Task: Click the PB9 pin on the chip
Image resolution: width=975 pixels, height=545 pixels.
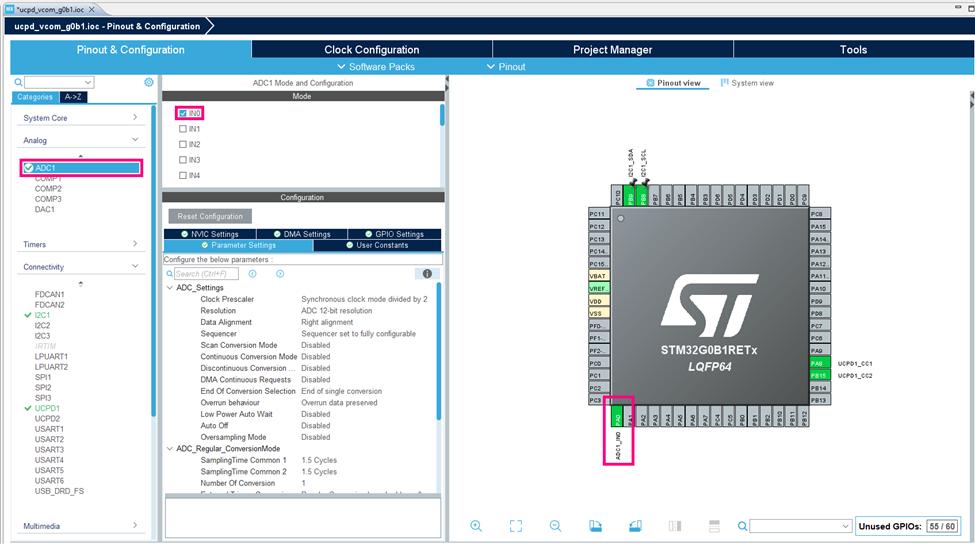Action: (x=630, y=196)
